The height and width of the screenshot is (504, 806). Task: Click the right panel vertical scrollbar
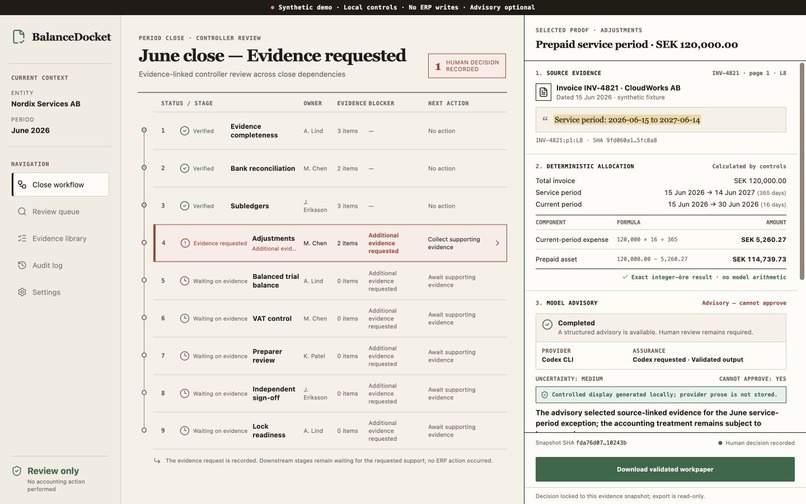(x=802, y=171)
